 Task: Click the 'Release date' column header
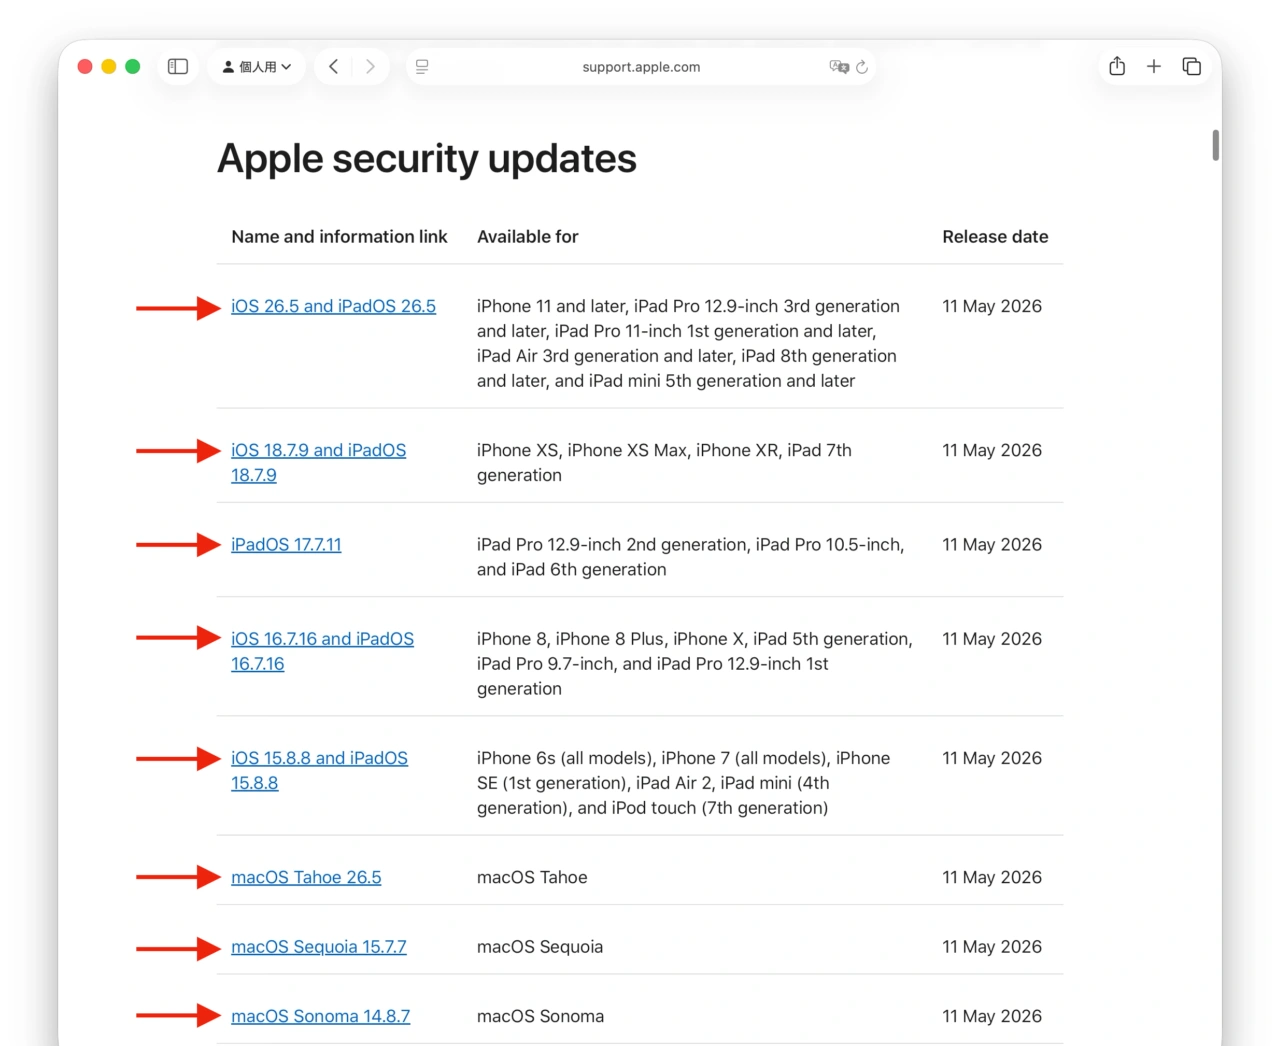coord(995,237)
